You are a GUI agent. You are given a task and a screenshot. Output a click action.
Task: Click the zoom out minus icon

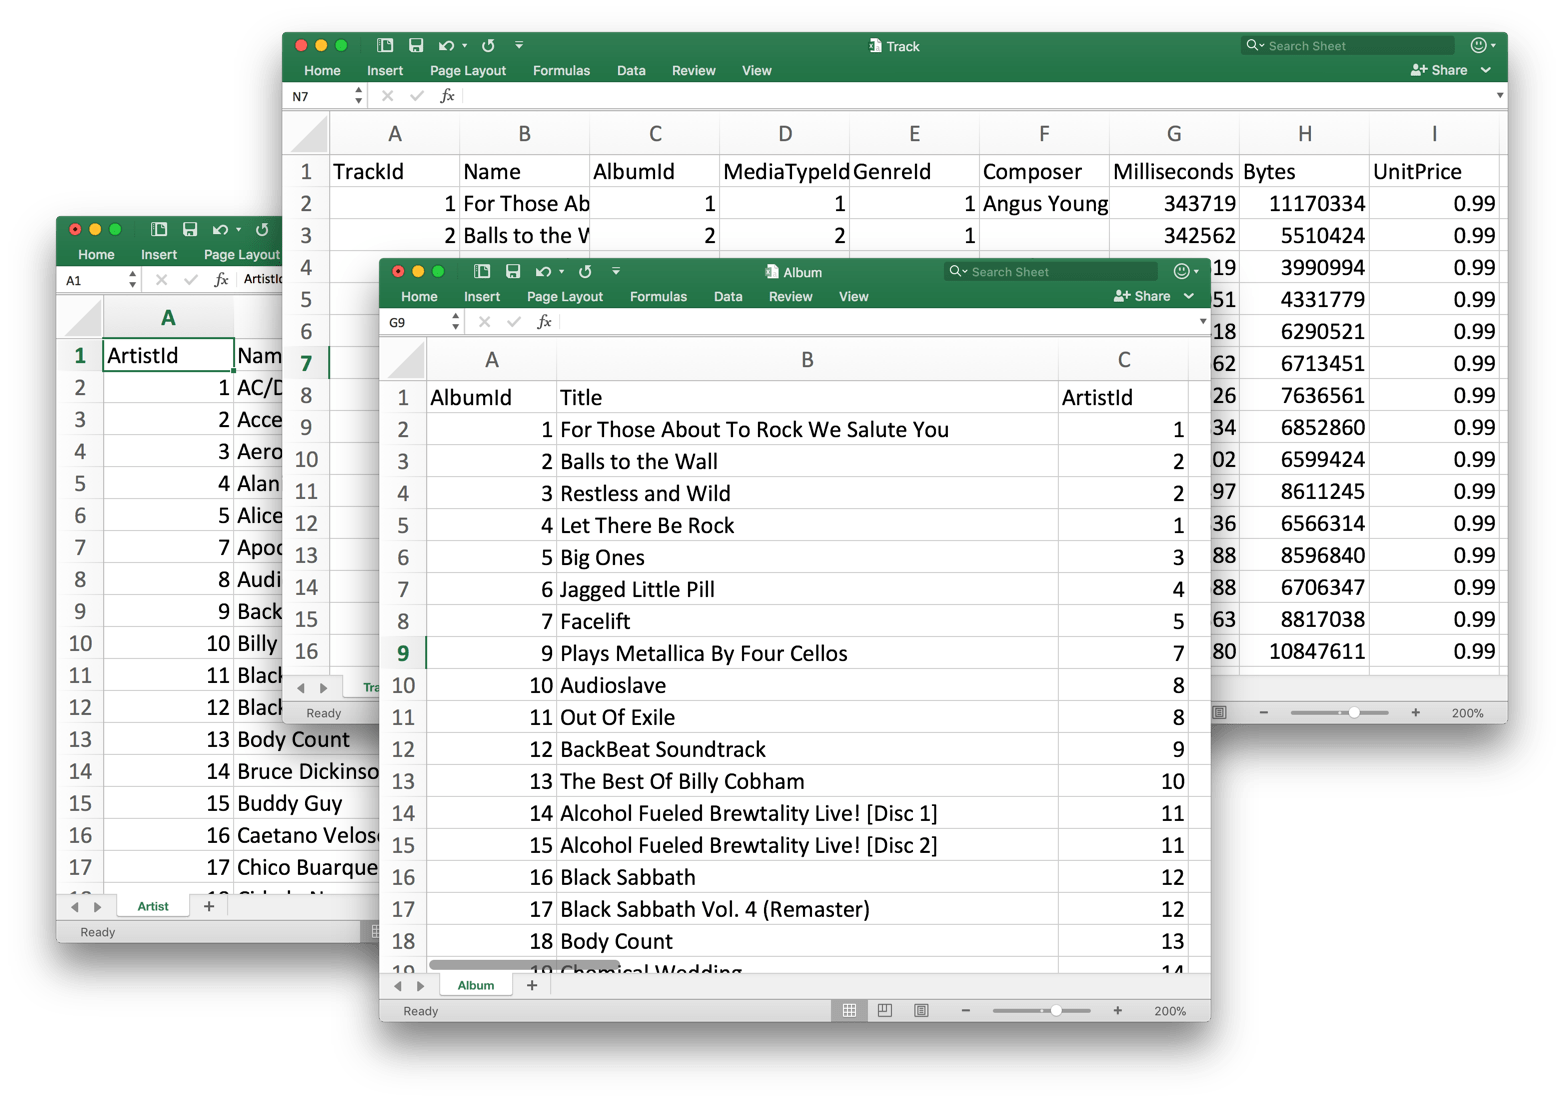coord(964,1010)
